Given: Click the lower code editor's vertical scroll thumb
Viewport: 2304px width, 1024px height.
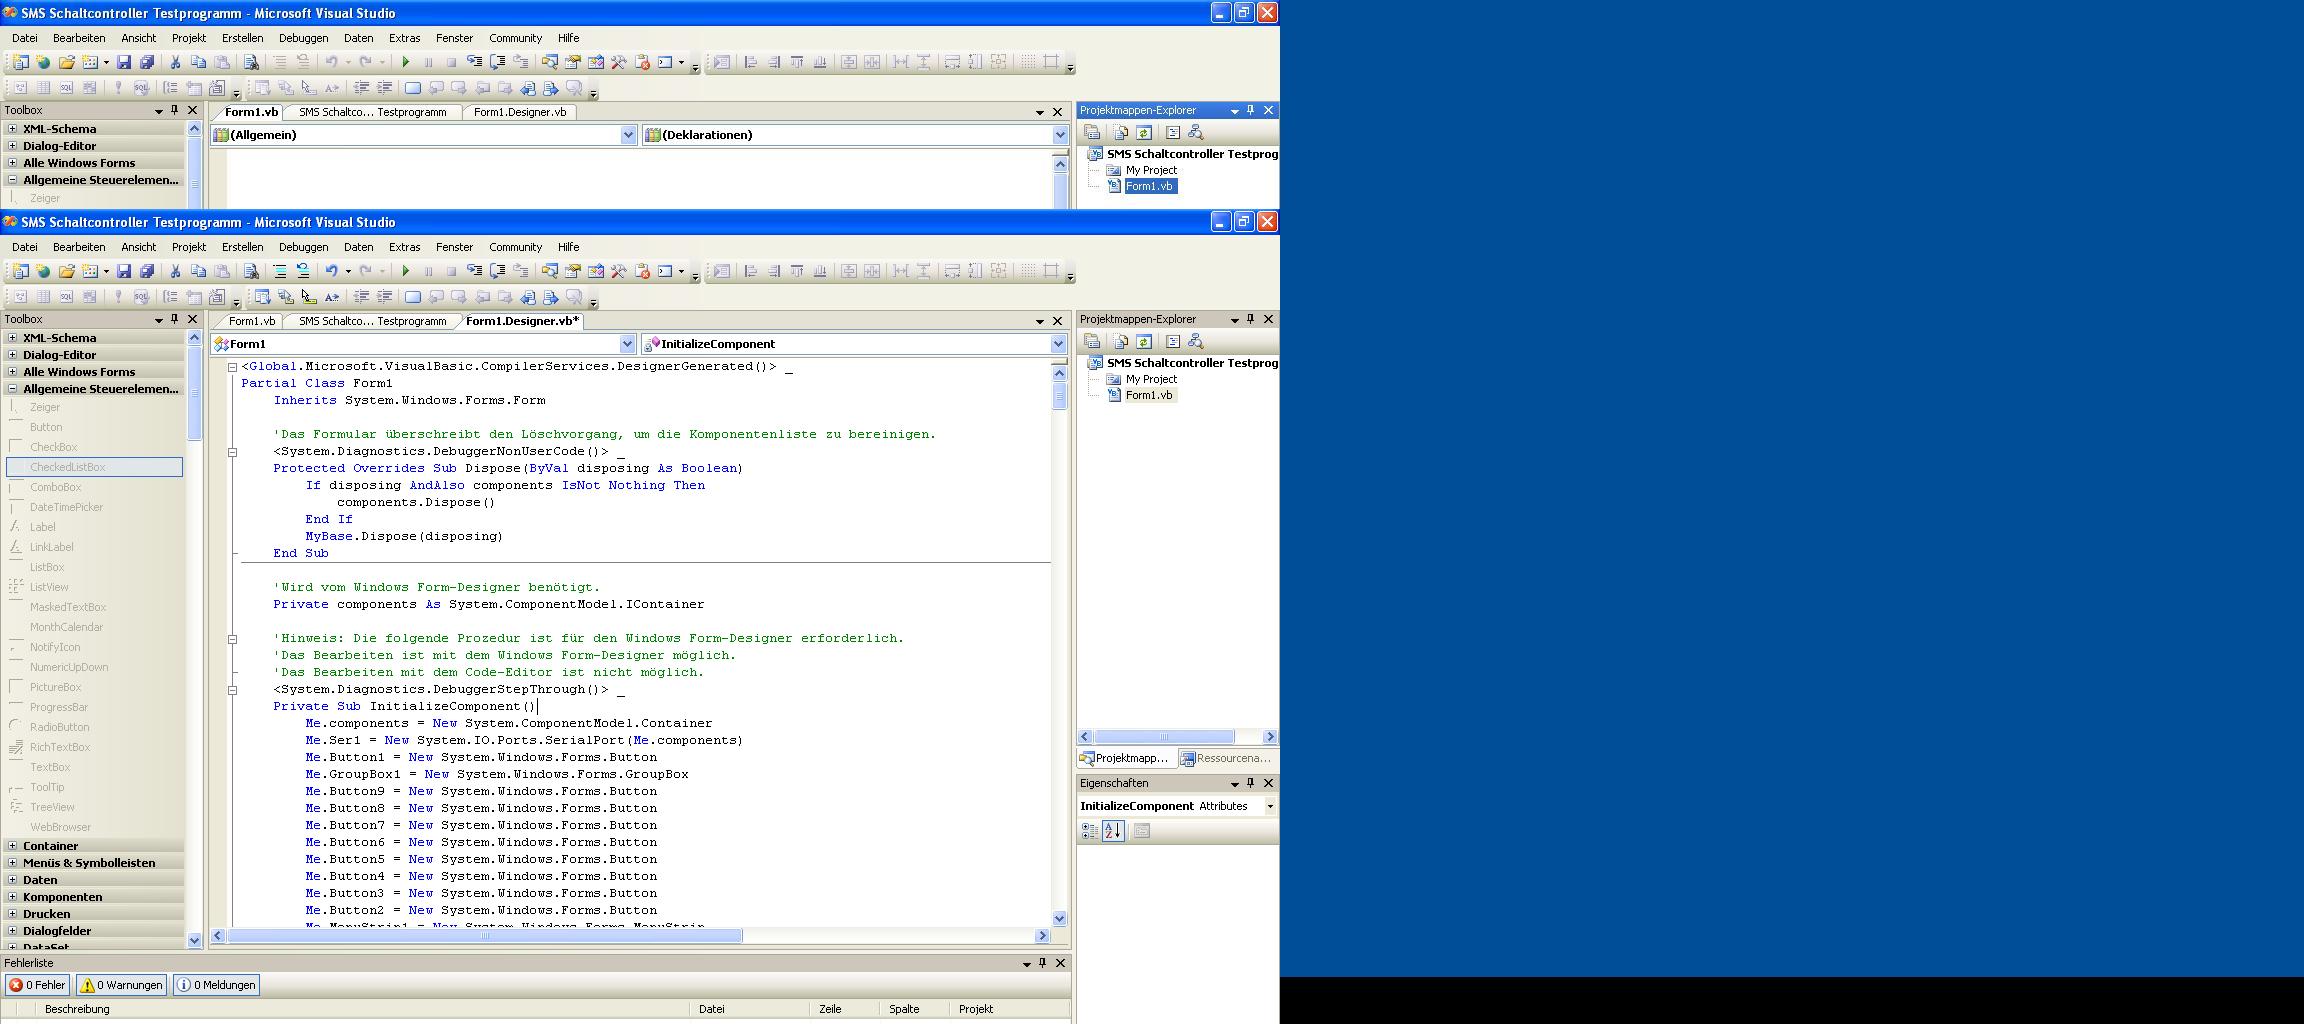Looking at the screenshot, I should 1059,396.
